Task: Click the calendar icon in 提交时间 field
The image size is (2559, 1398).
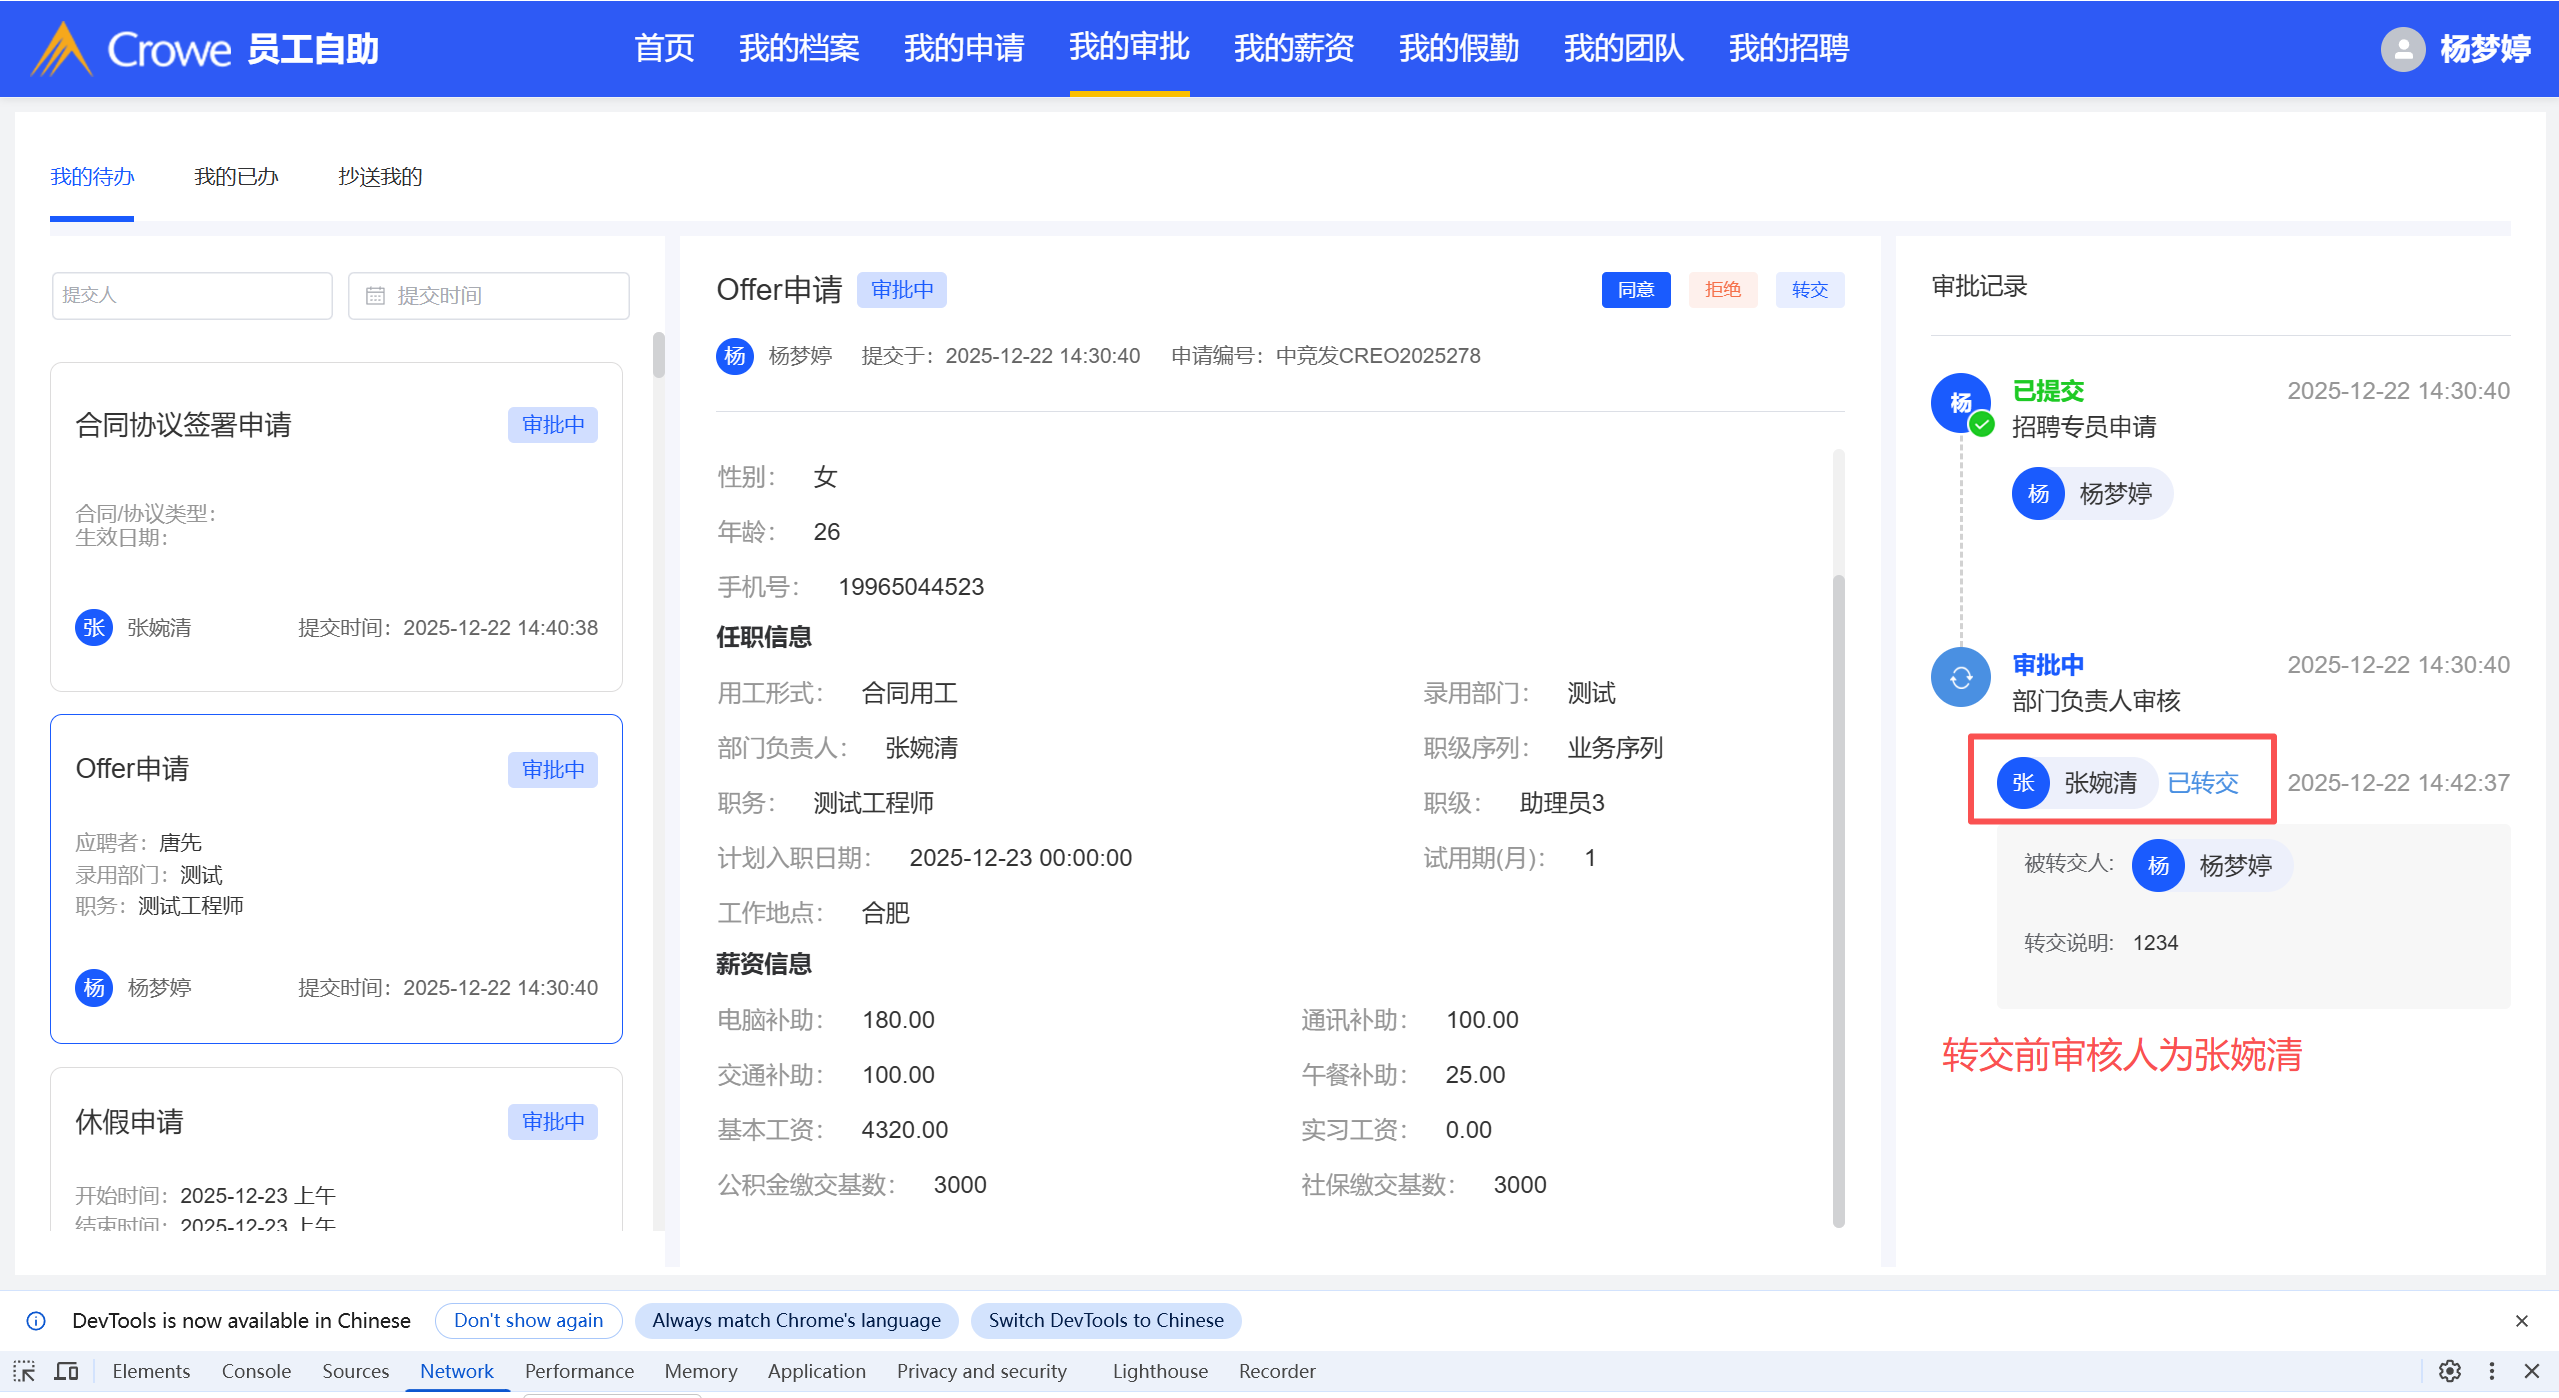Action: (375, 296)
